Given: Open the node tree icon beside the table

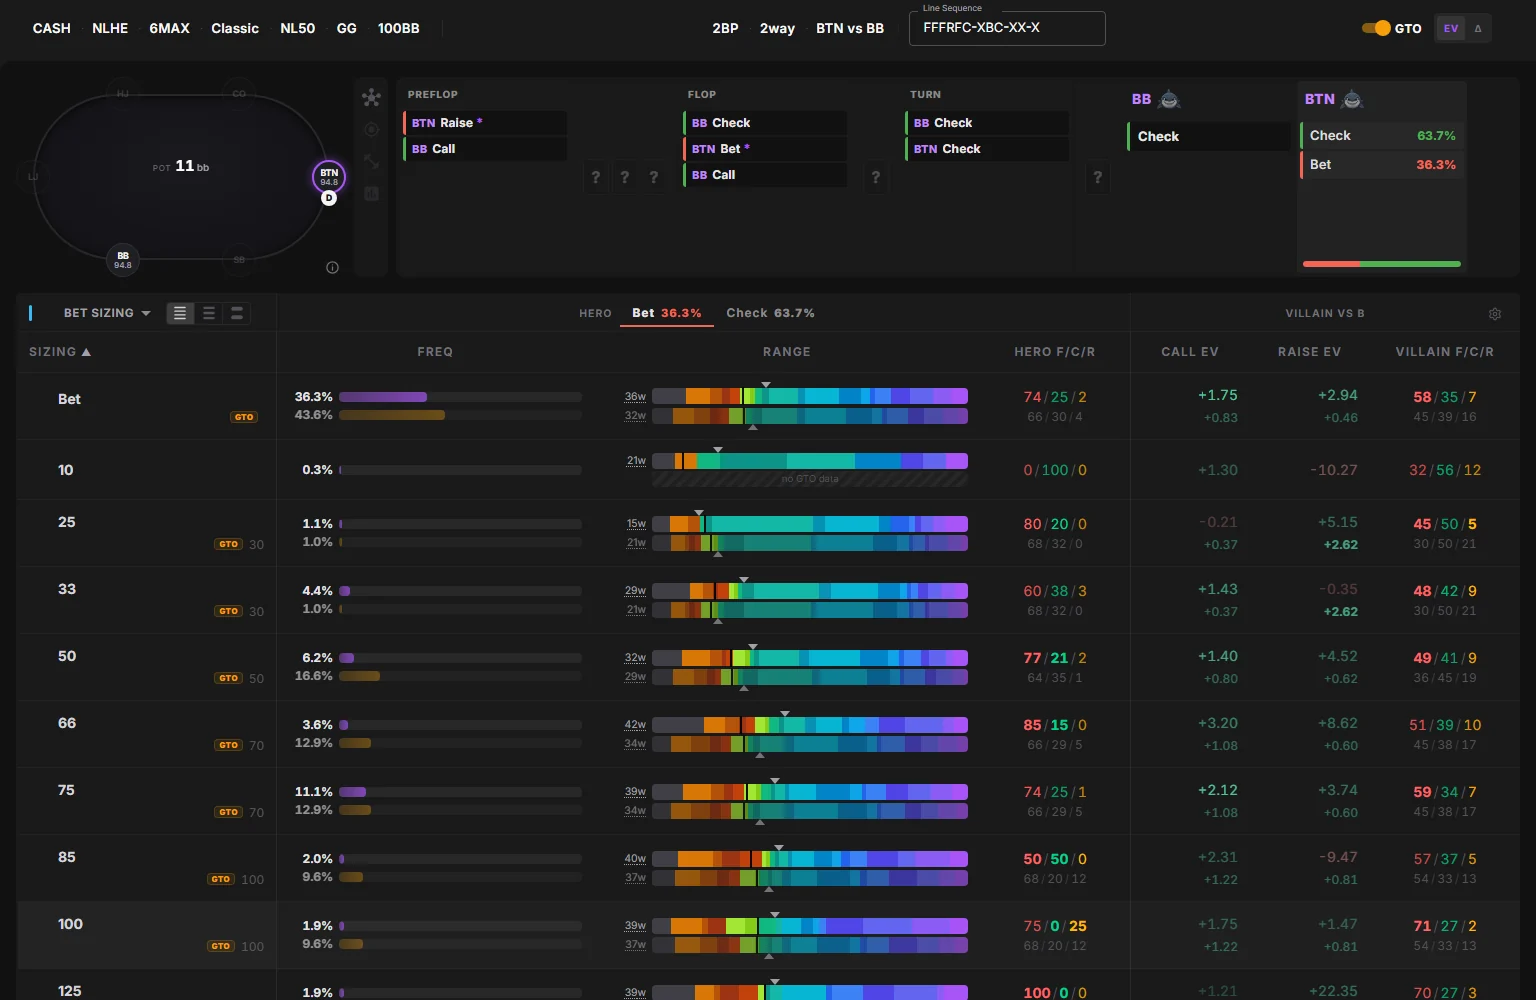Looking at the screenshot, I should coord(371,97).
